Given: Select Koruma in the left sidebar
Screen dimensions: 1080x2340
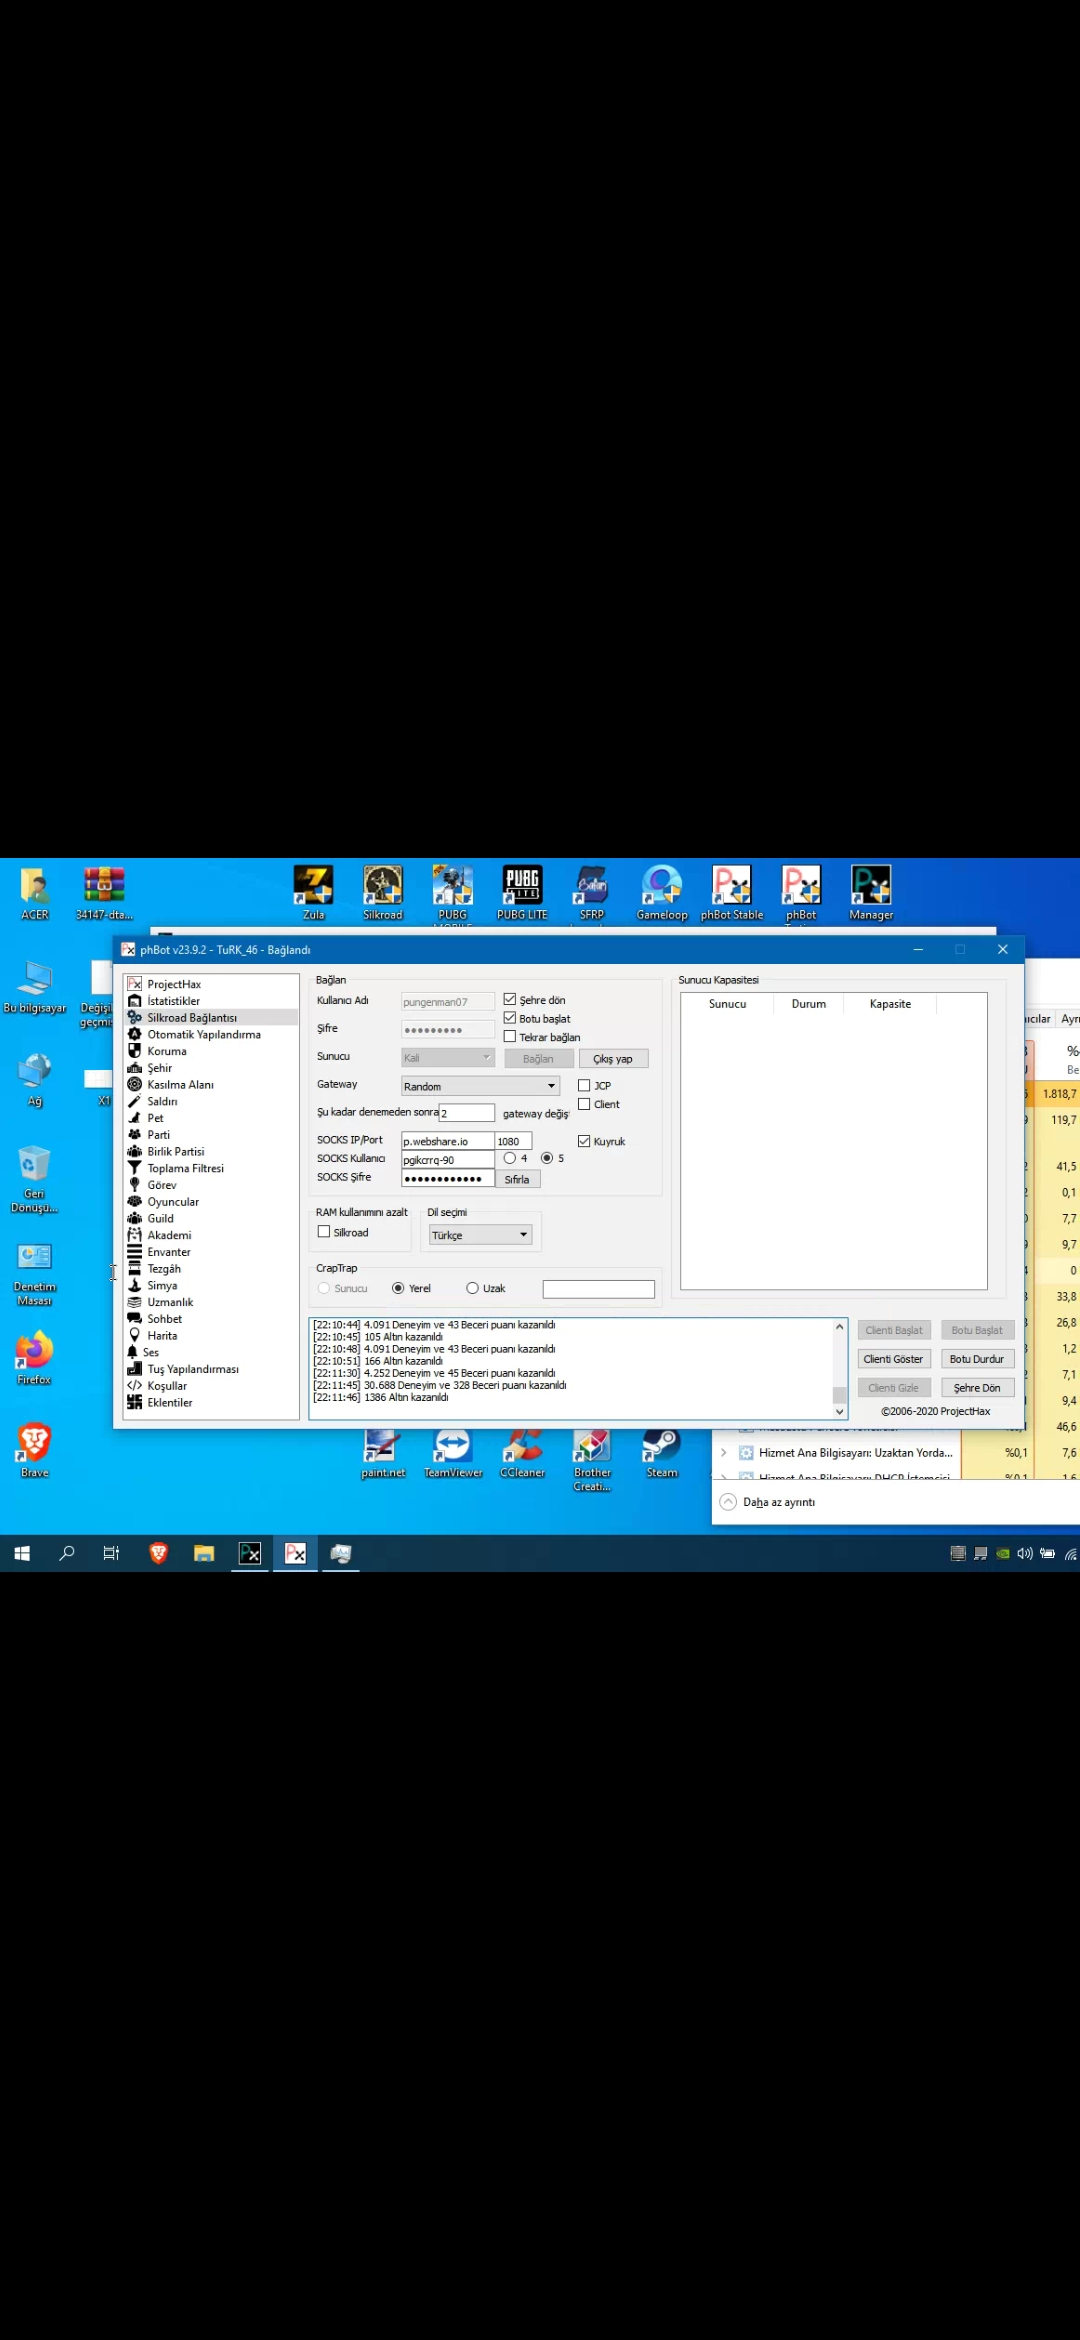Looking at the screenshot, I should pos(166,1051).
